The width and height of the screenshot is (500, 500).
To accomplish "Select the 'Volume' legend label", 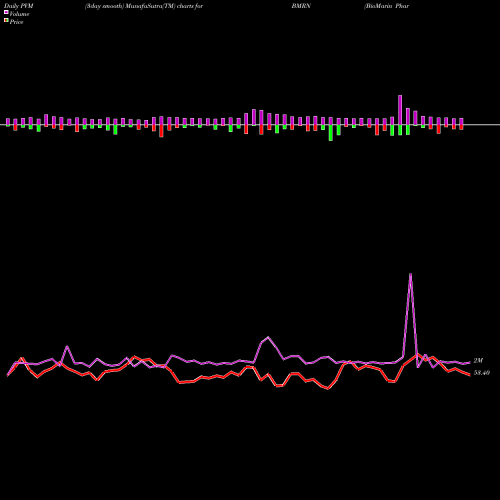I will (x=19, y=14).
